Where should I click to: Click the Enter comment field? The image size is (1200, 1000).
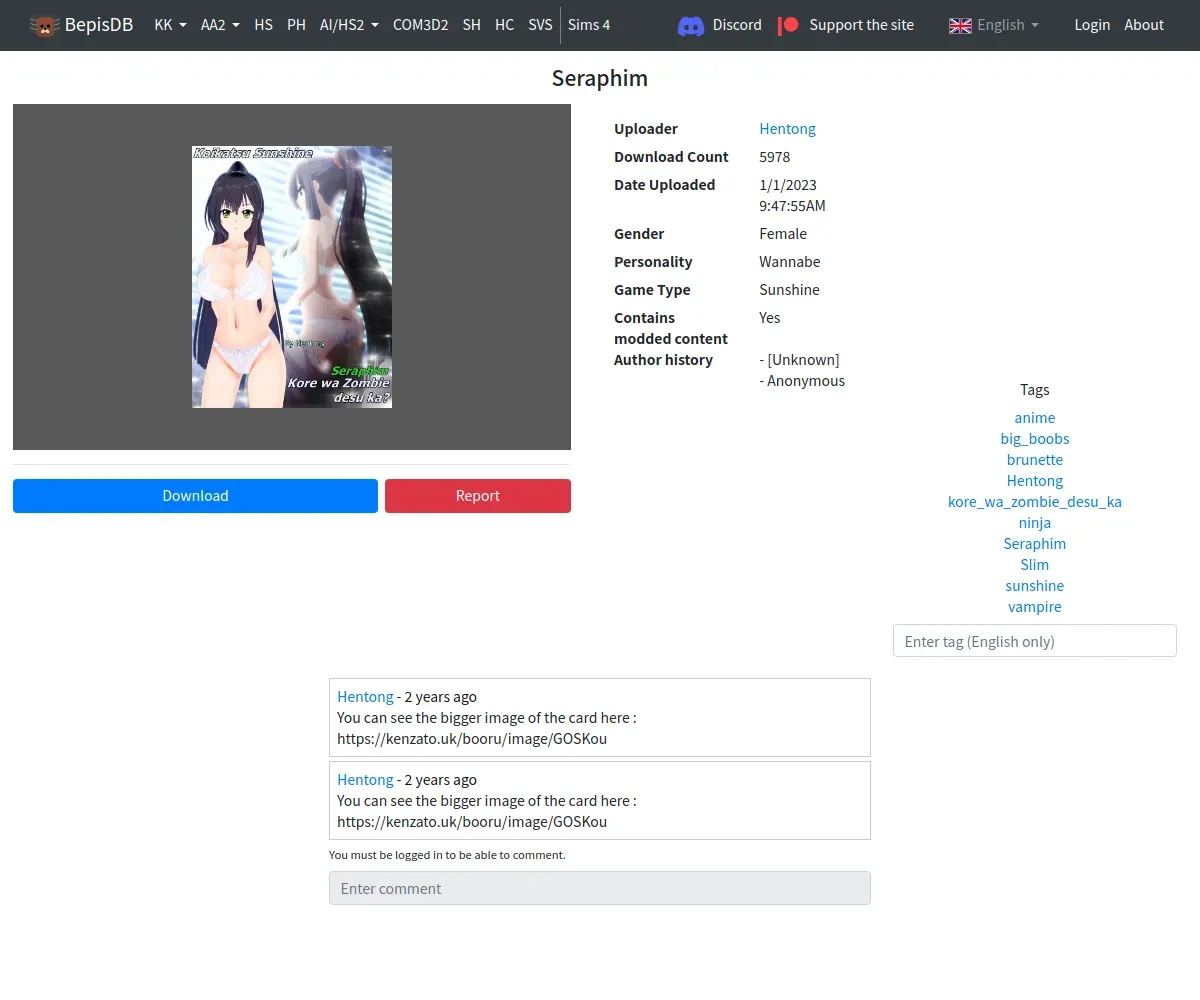(x=600, y=888)
